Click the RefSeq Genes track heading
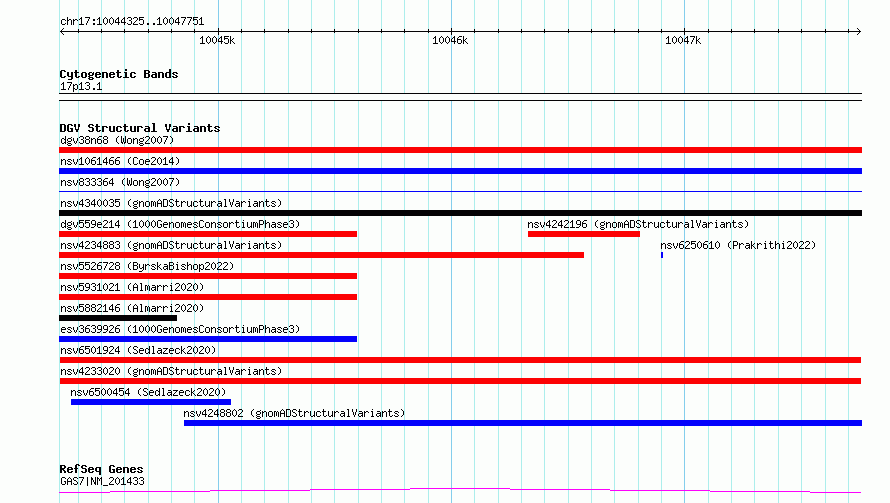The width and height of the screenshot is (890, 503). coord(101,470)
